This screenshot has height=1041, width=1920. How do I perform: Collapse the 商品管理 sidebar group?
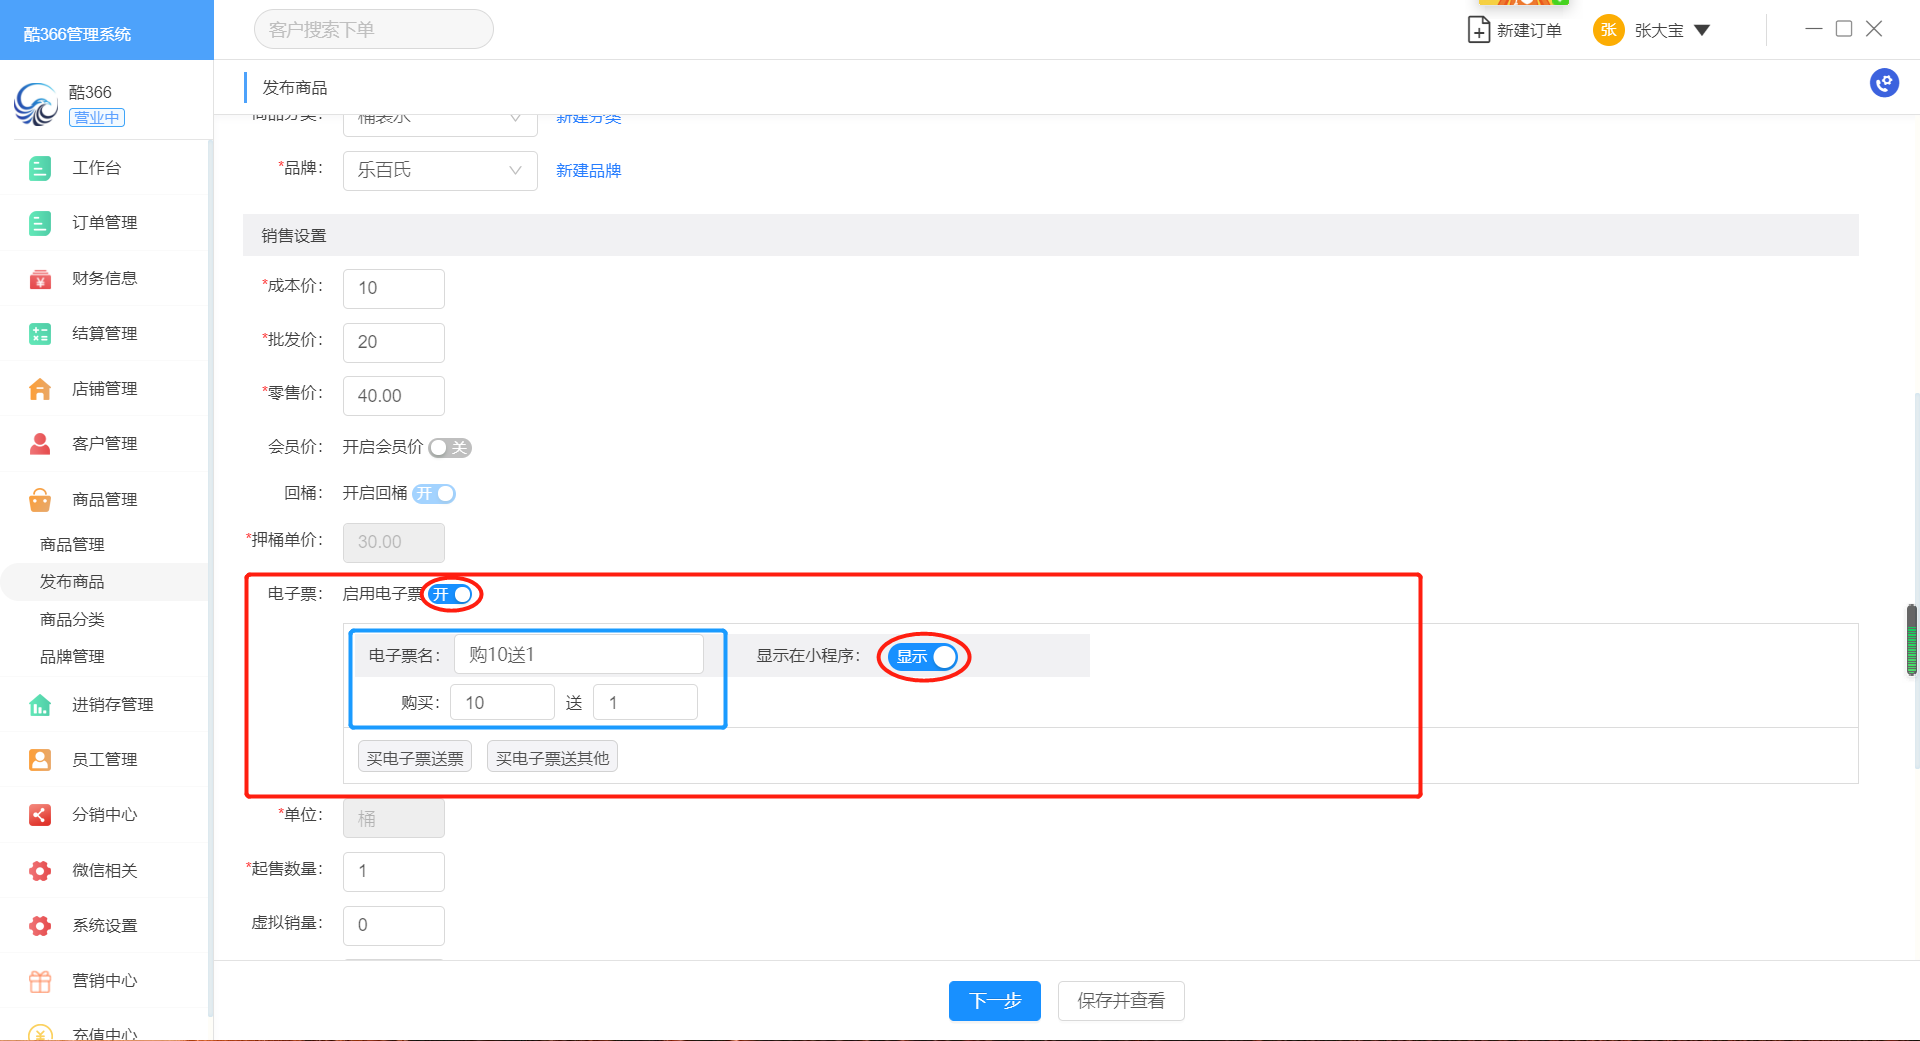point(104,499)
